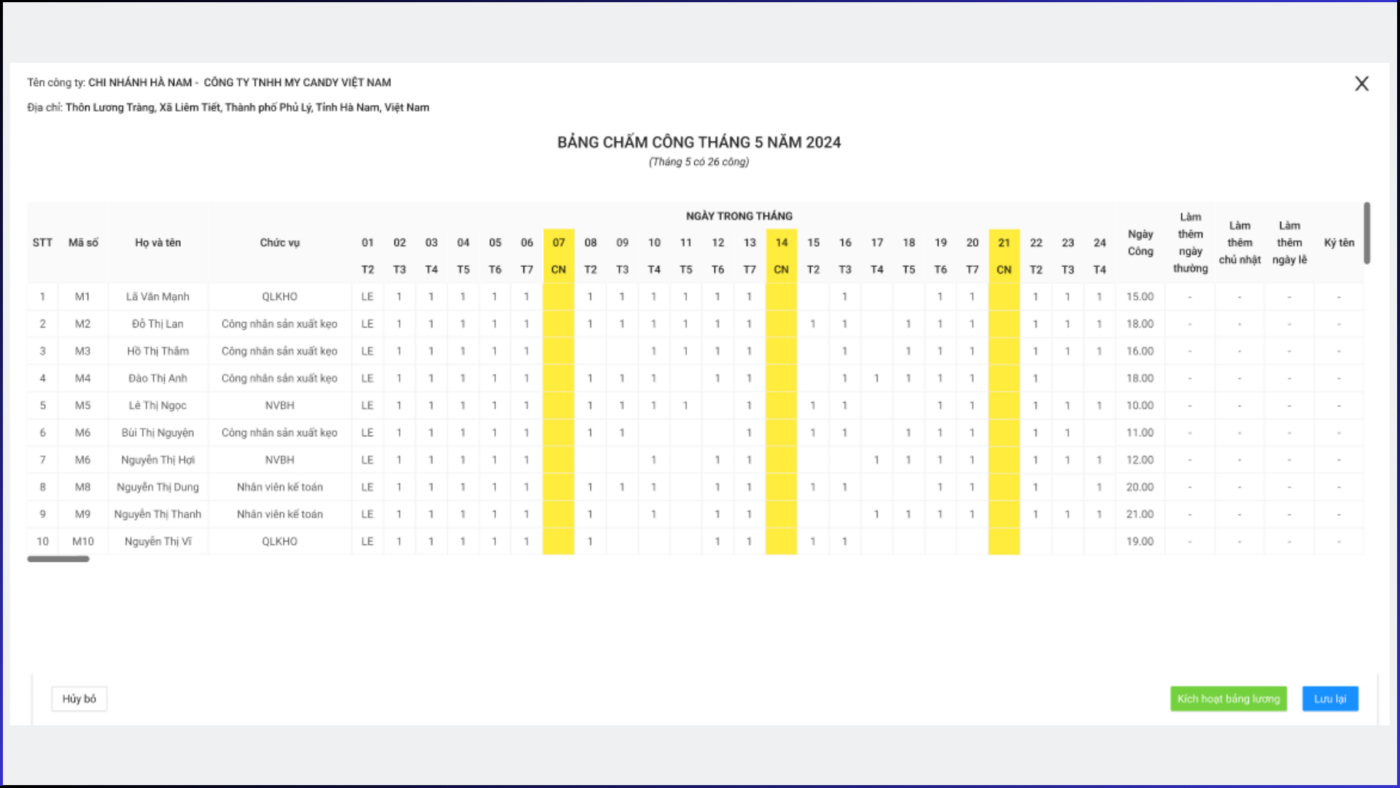This screenshot has height=788, width=1400.
Task: Close the timesheet dialog with the X
Action: coord(1361,84)
